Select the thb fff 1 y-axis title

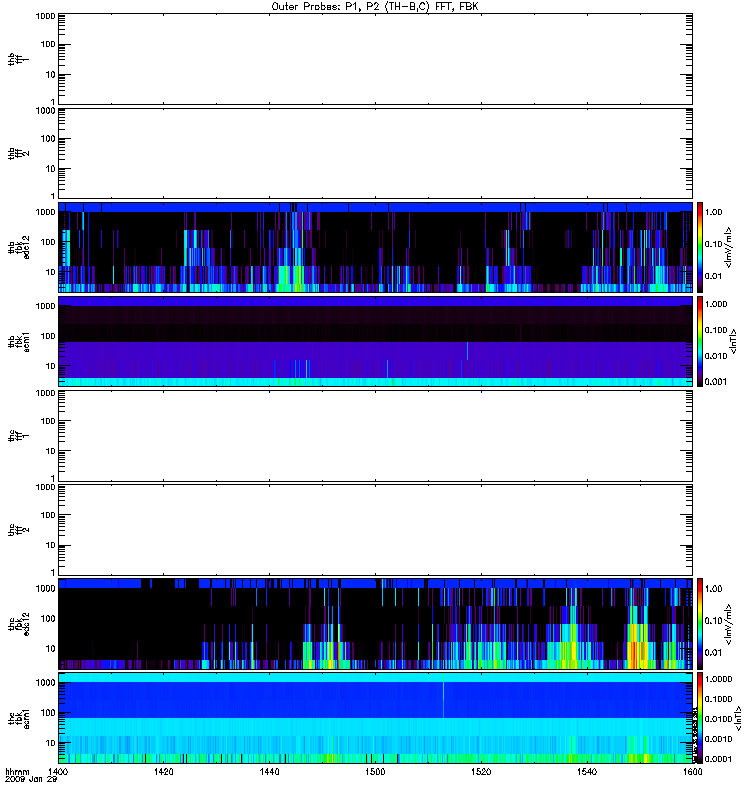point(19,59)
